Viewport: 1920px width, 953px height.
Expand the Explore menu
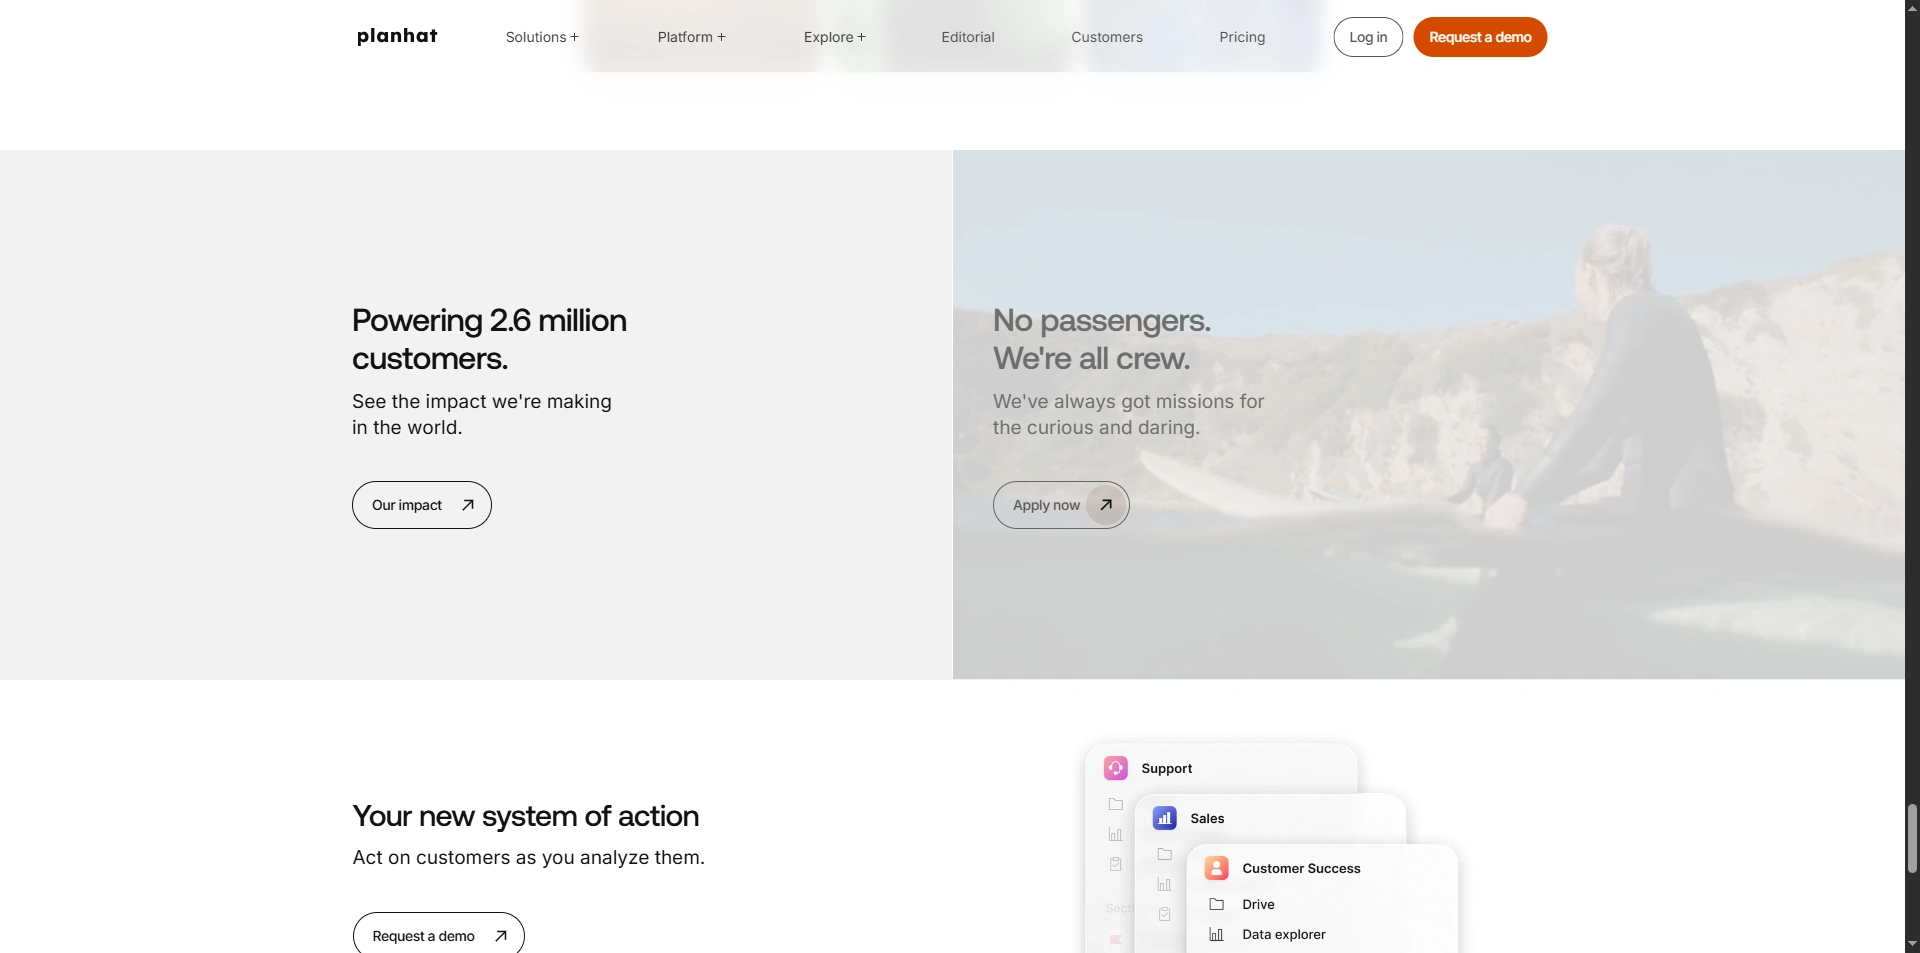pos(834,37)
